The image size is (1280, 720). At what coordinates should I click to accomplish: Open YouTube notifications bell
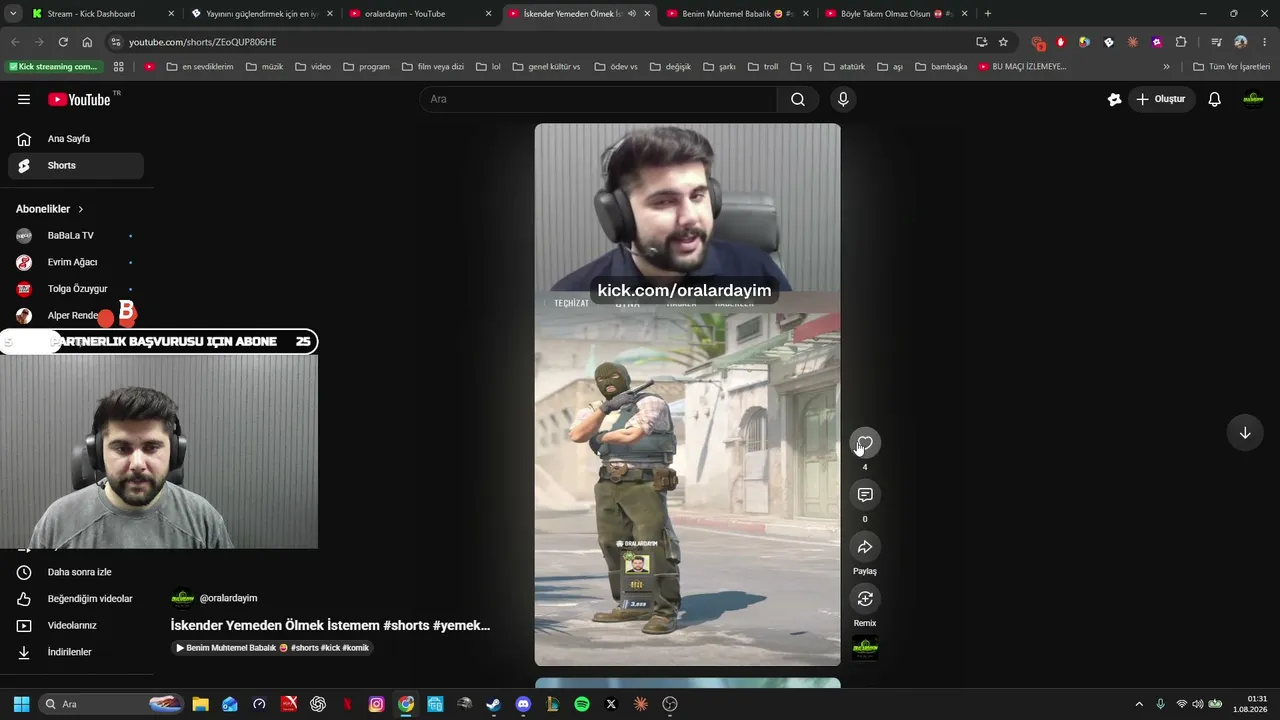tap(1214, 99)
